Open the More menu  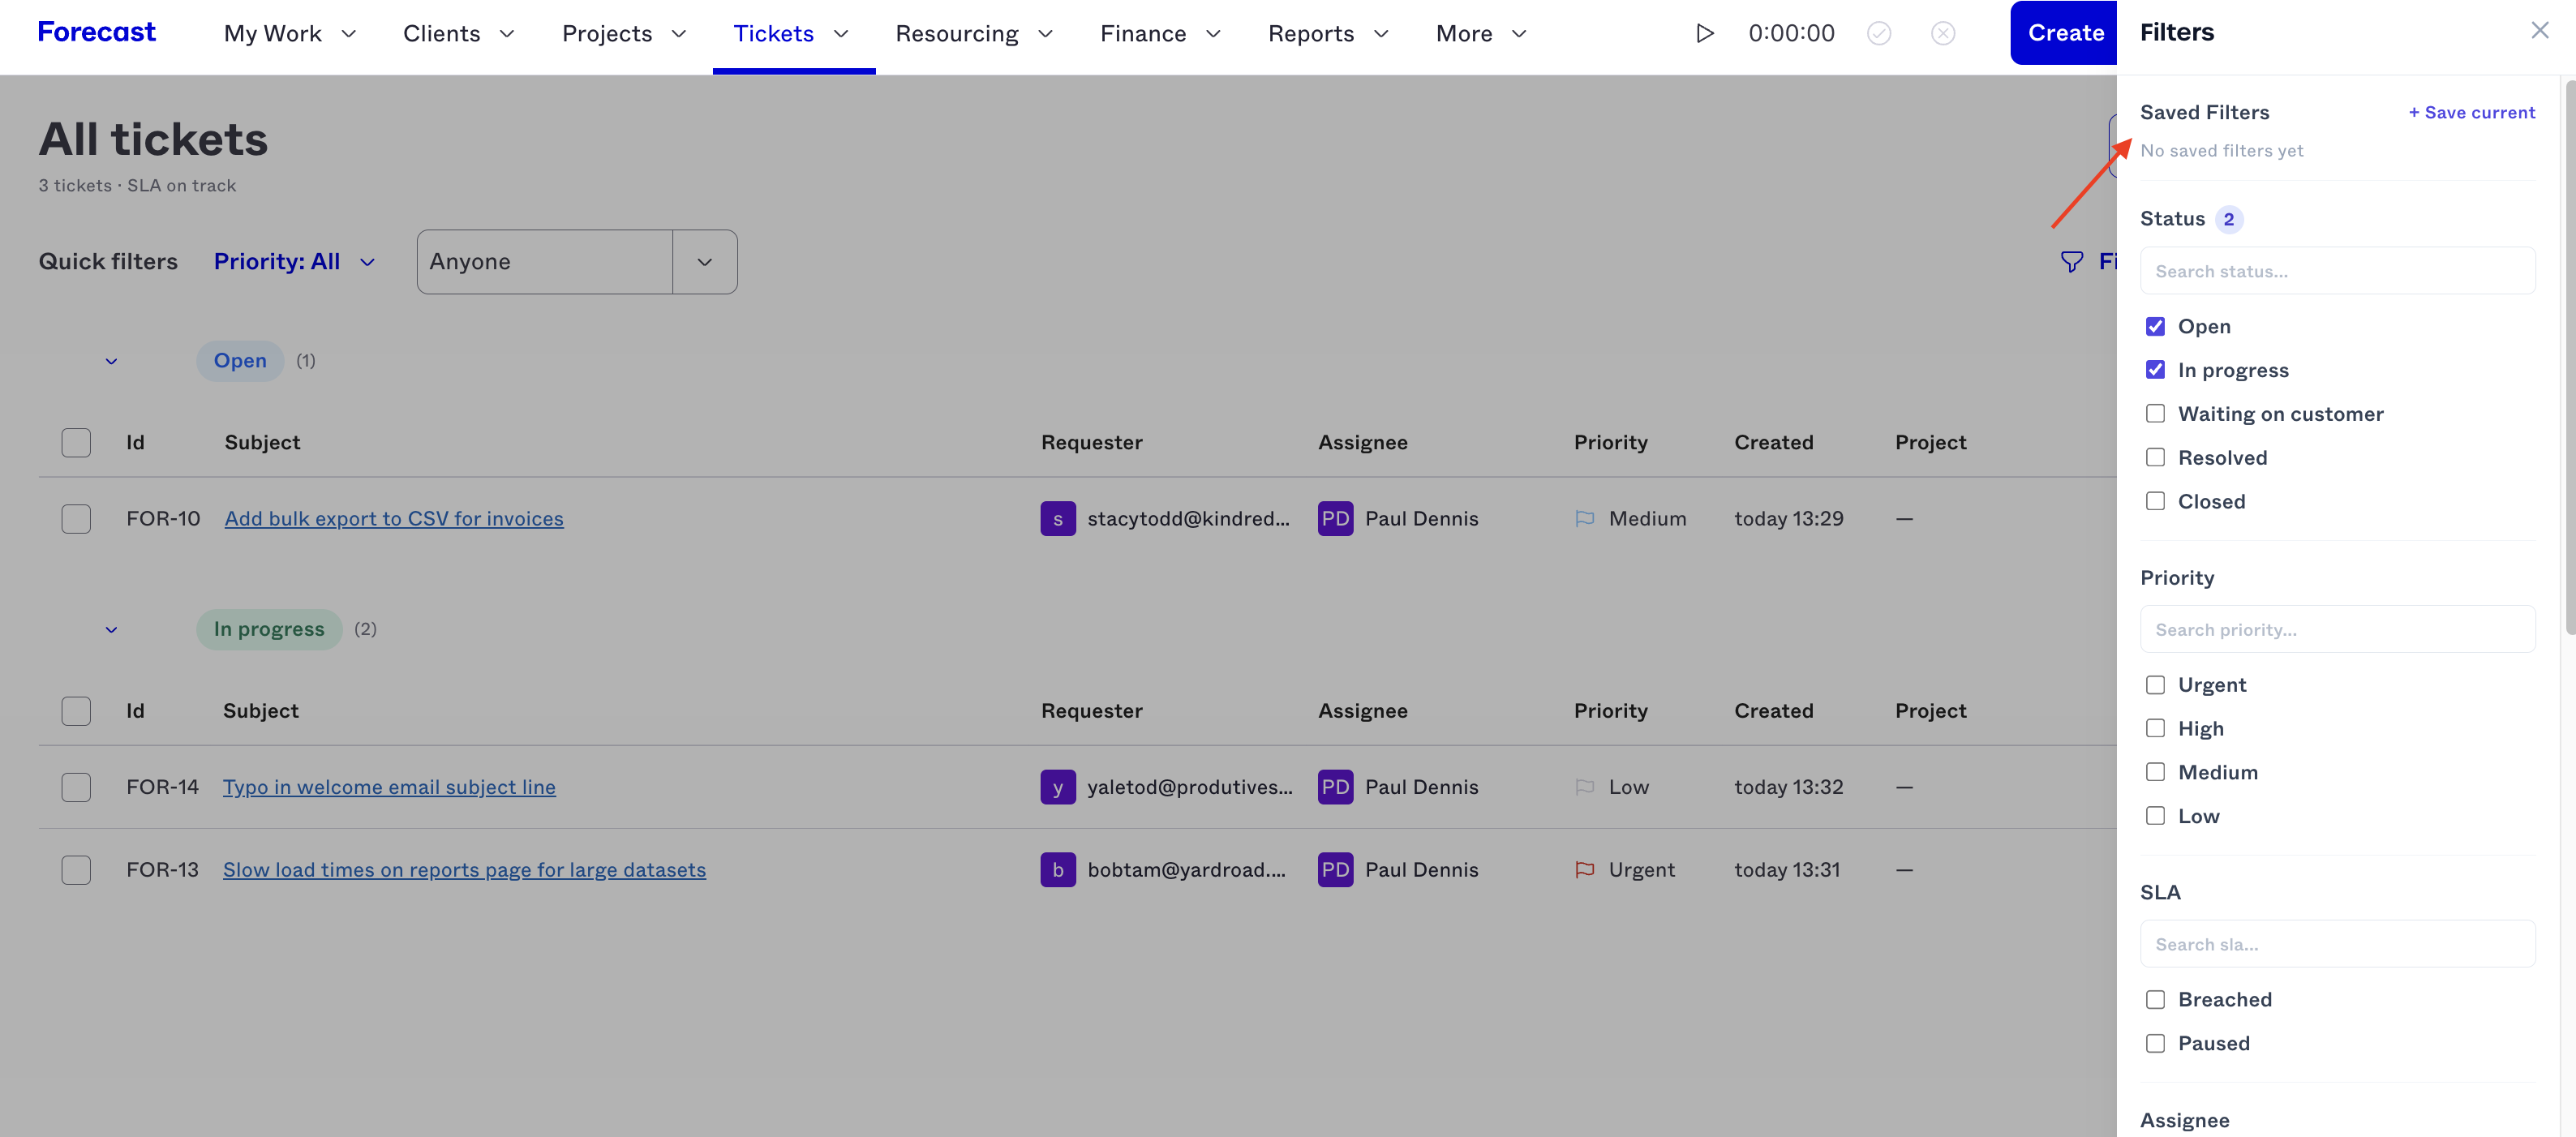pyautogui.click(x=1481, y=33)
